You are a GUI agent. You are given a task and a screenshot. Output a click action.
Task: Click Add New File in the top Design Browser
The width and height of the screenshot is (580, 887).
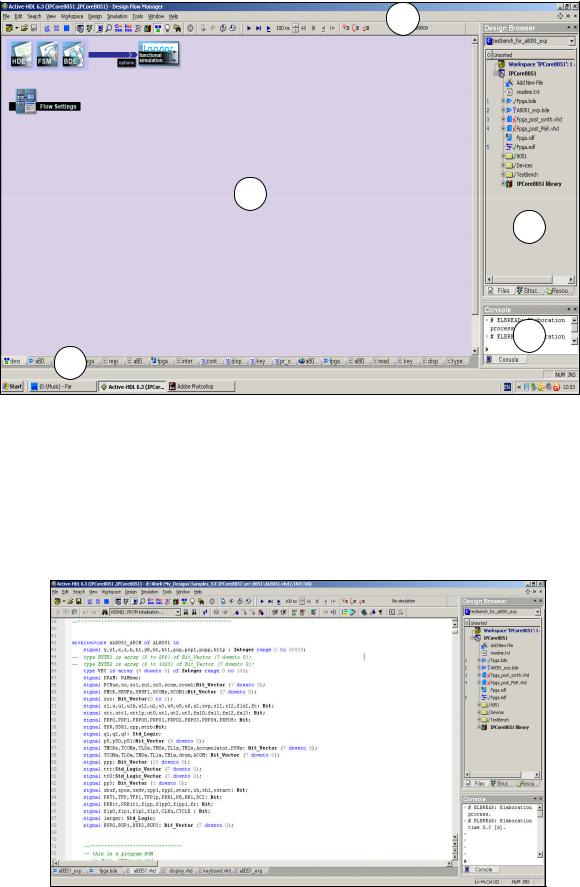pos(529,83)
